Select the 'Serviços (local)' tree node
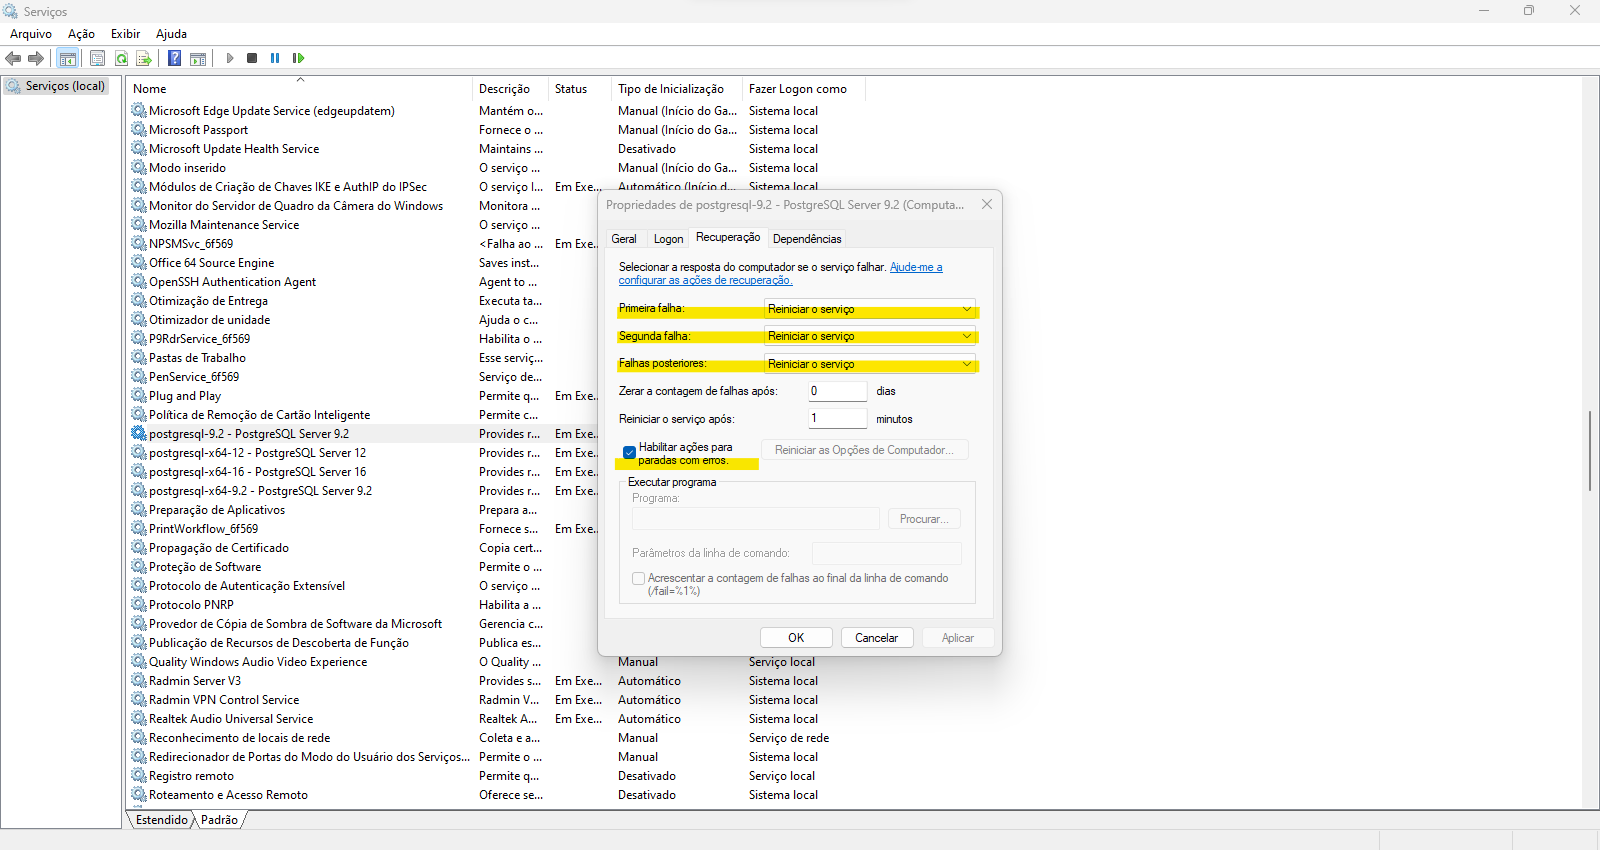 [x=65, y=86]
